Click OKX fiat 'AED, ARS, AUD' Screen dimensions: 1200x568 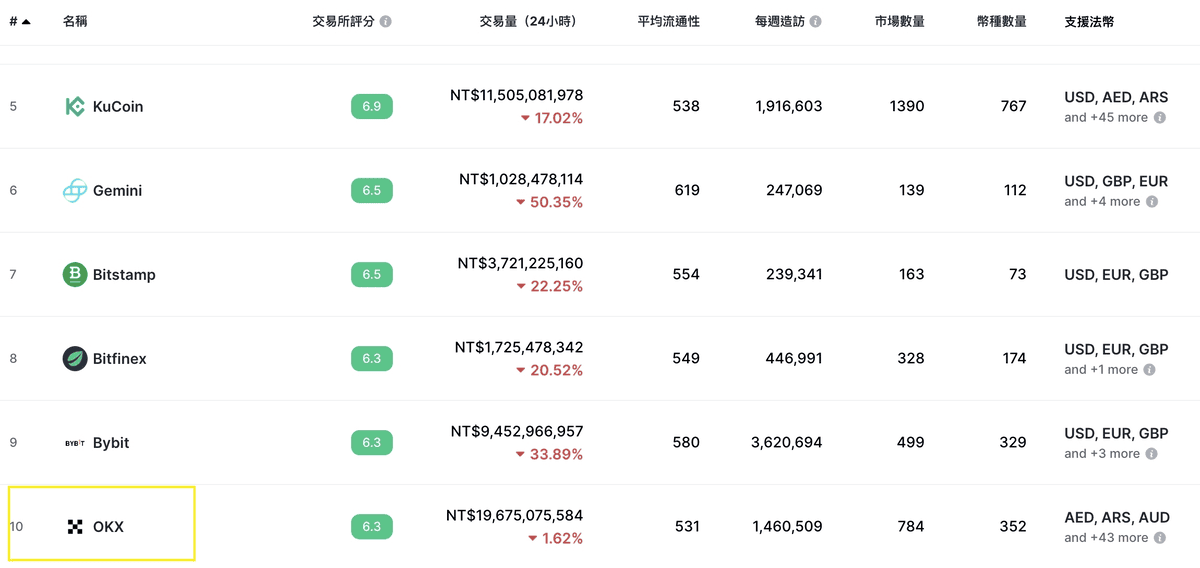(1117, 518)
